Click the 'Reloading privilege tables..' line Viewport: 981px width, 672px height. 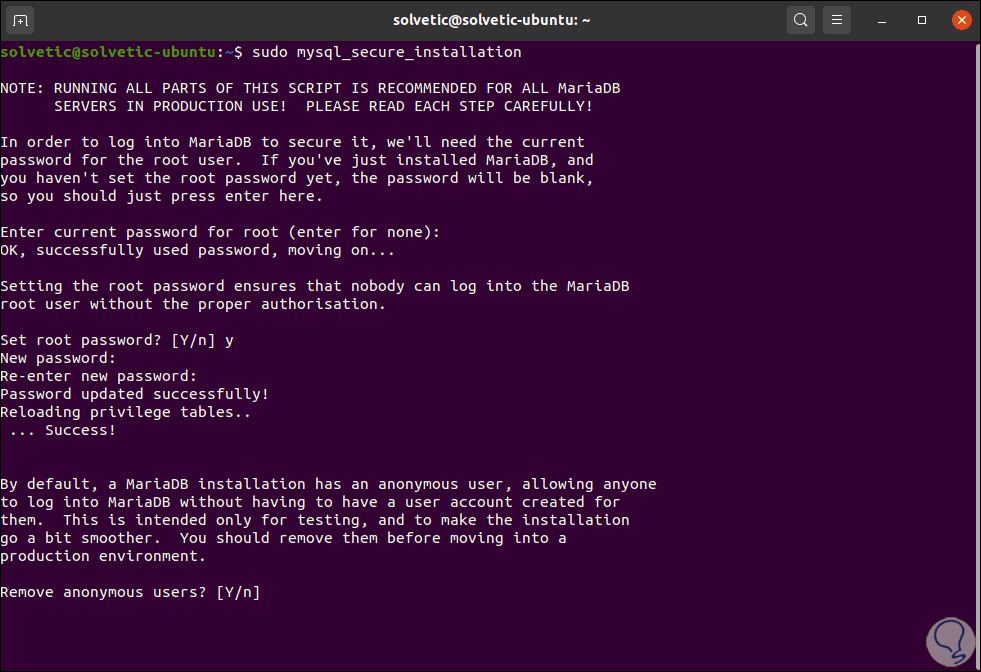(x=126, y=412)
